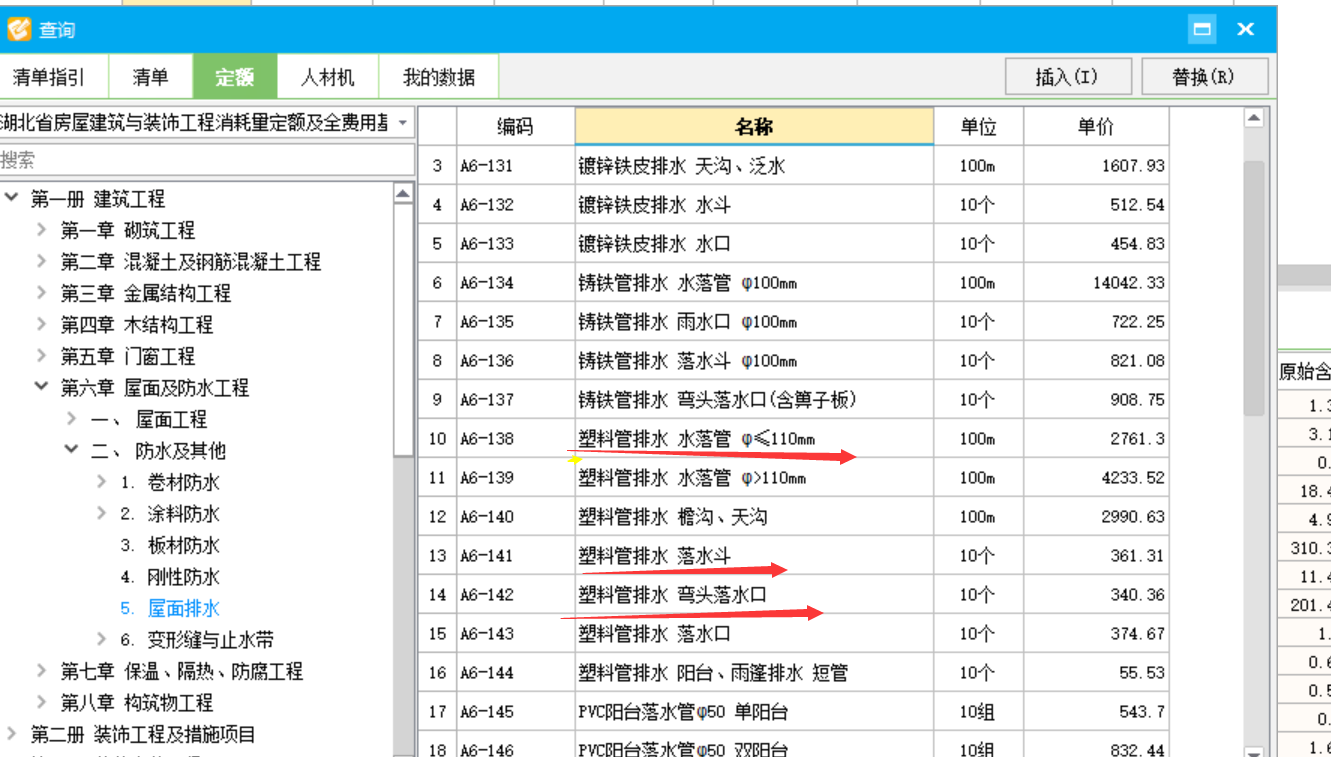Image resolution: width=1331 pixels, height=757 pixels.
Task: Click the 替换(R) button
Action: [1204, 77]
